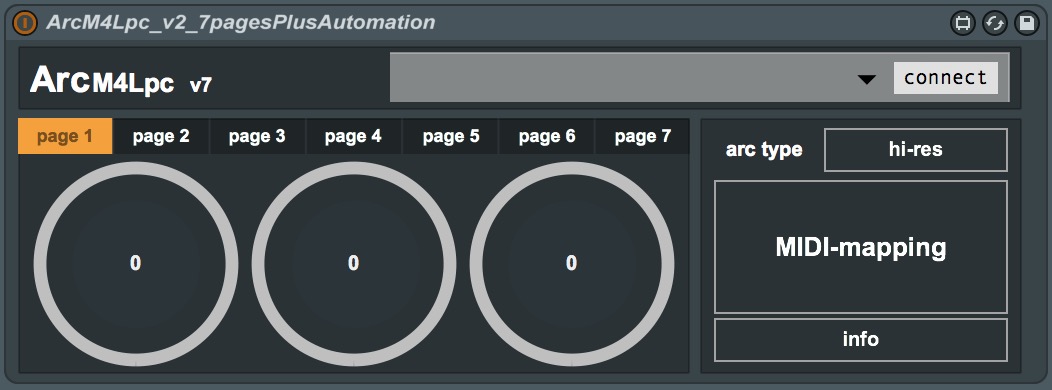1052x390 pixels.
Task: Go to the page 5 tab
Action: [x=451, y=136]
